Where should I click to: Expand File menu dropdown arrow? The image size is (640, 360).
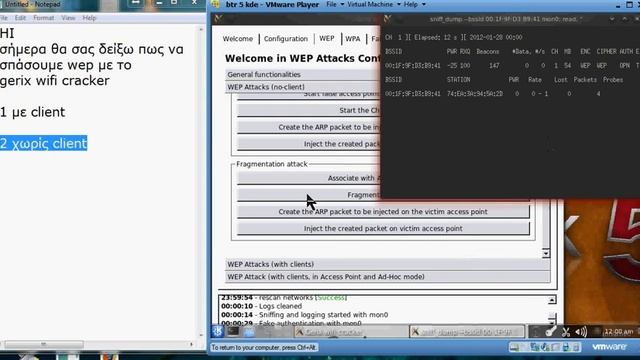pos(342,4)
